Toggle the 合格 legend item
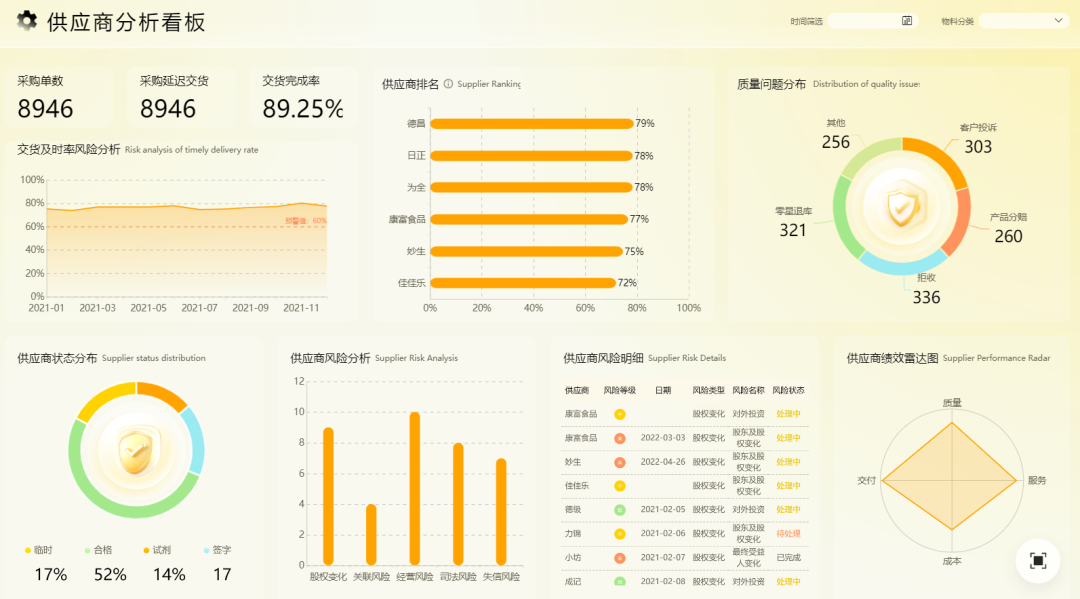This screenshot has width=1080, height=599. tap(98, 550)
